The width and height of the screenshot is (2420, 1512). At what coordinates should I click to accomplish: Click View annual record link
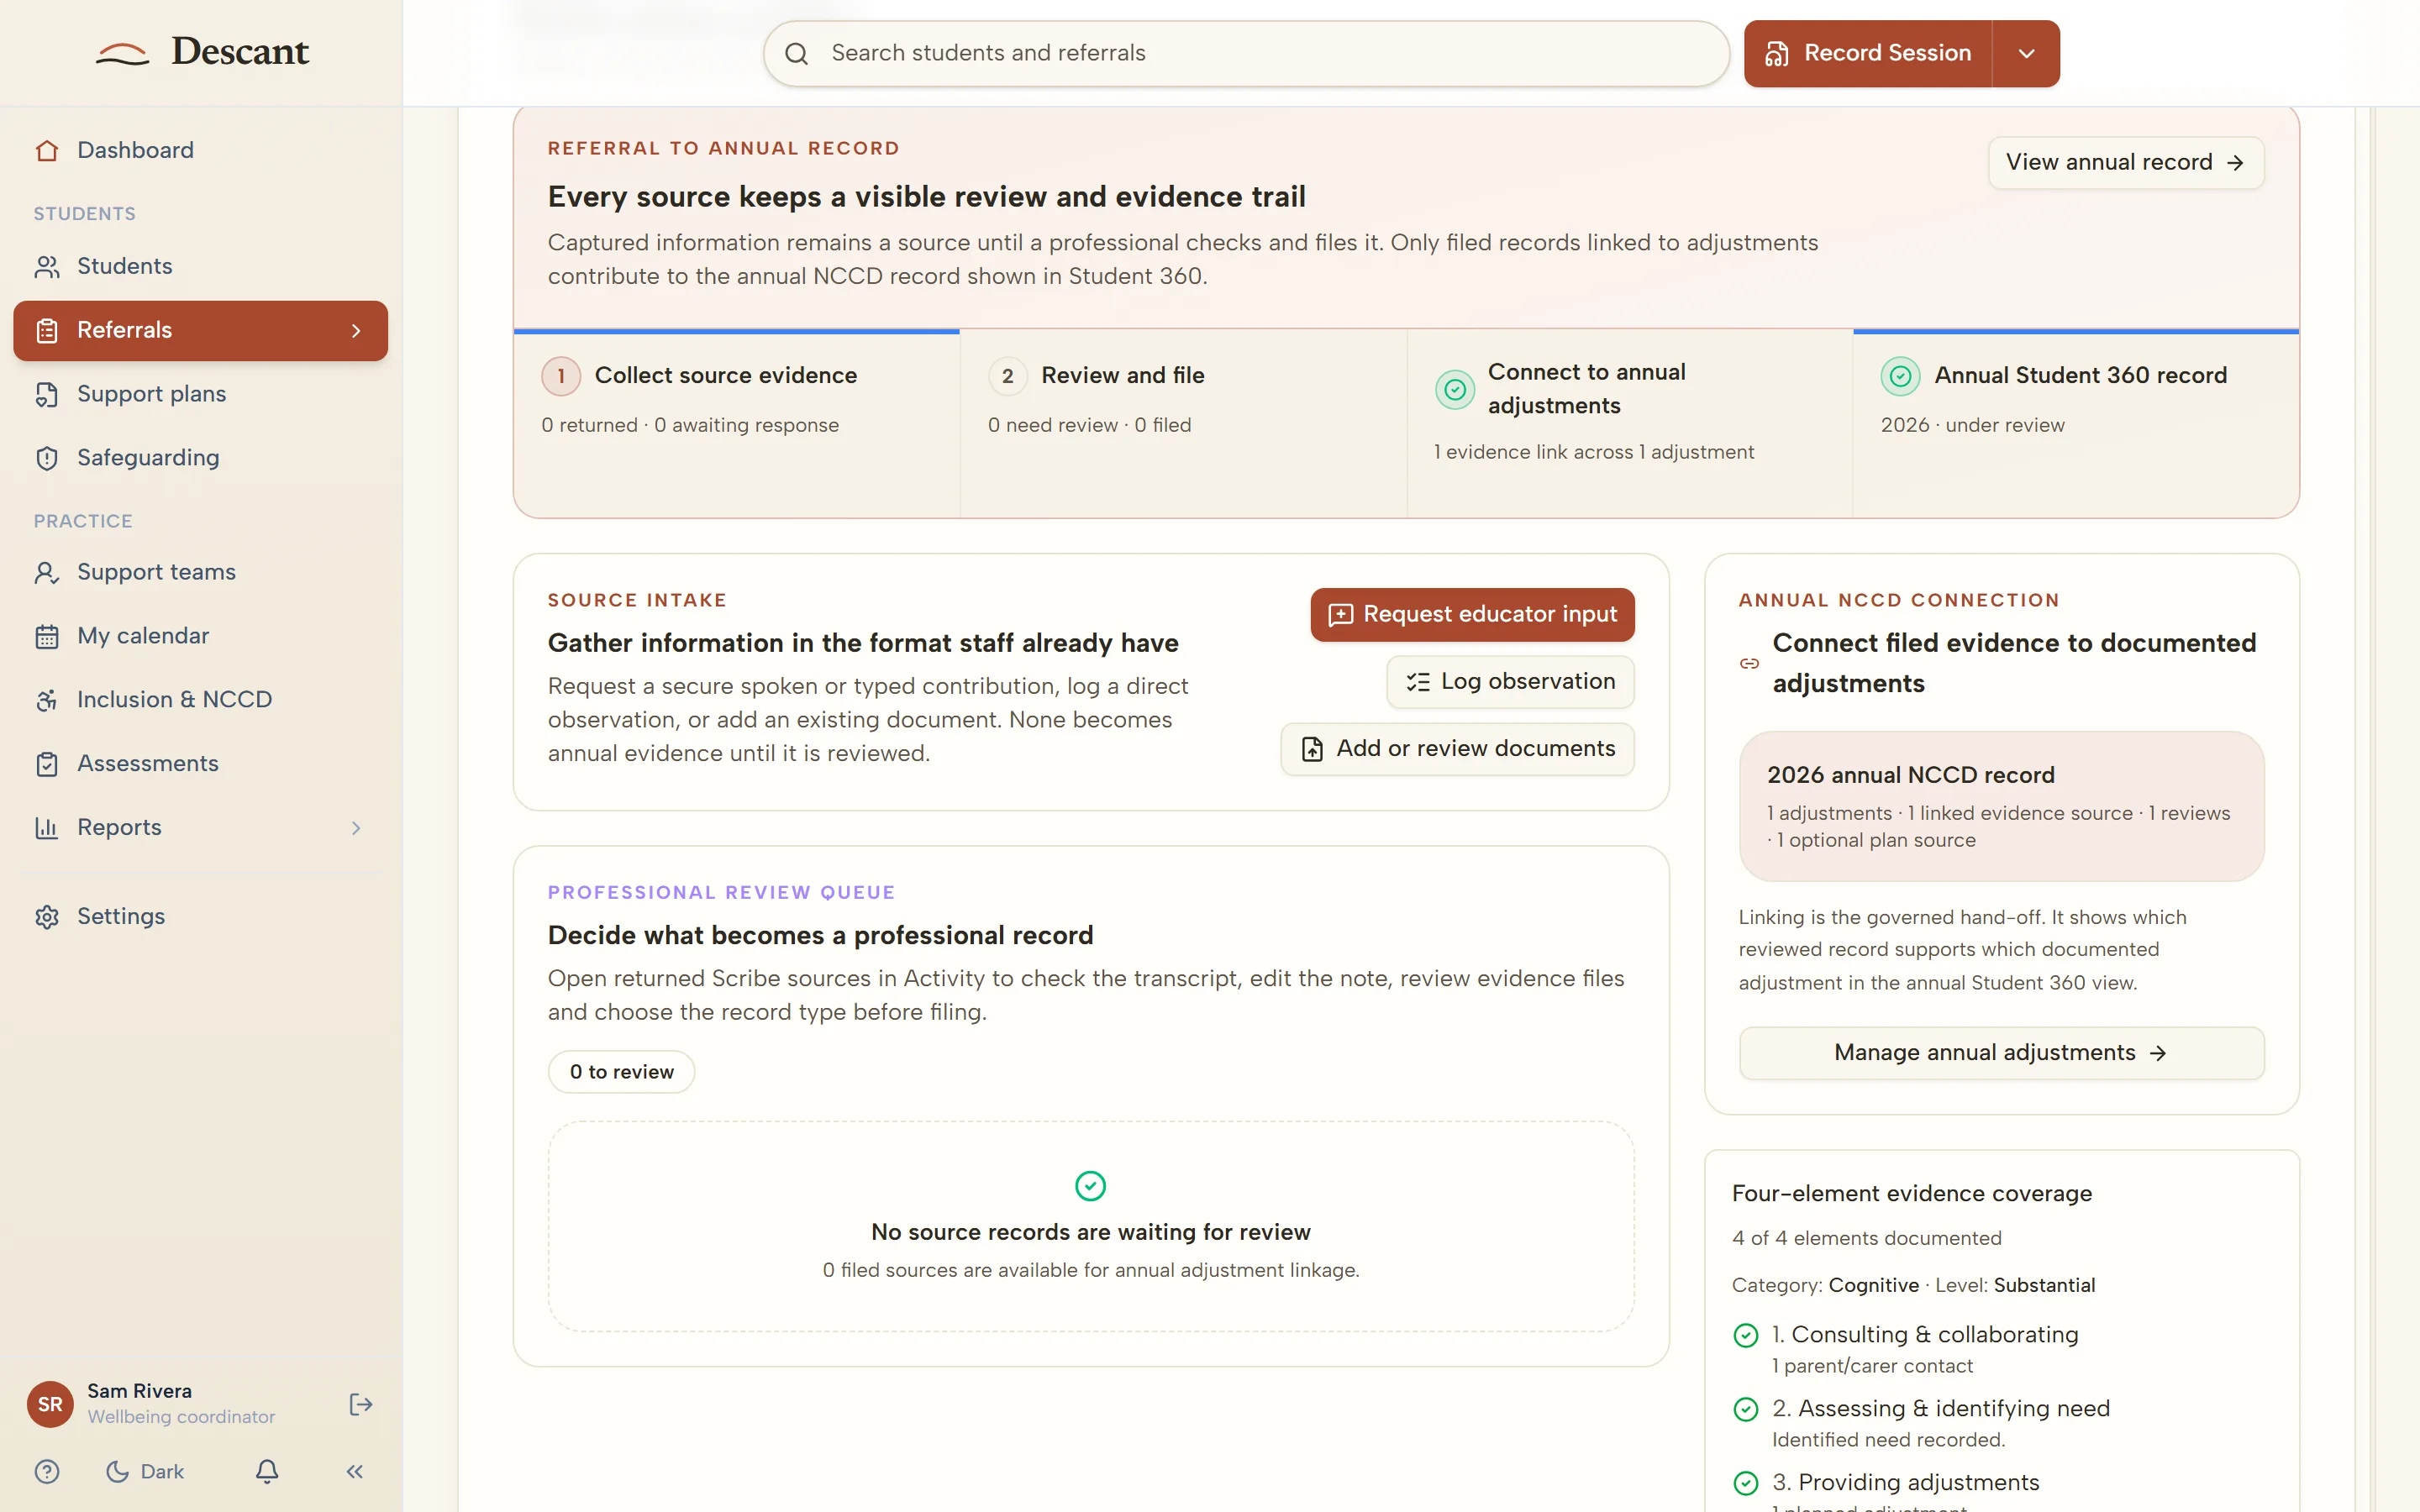[2125, 162]
